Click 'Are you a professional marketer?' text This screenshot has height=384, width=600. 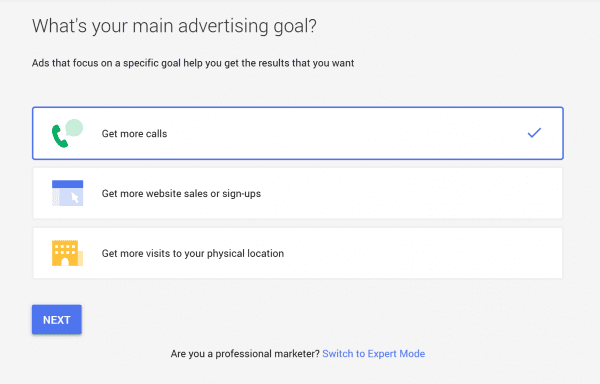pos(245,354)
